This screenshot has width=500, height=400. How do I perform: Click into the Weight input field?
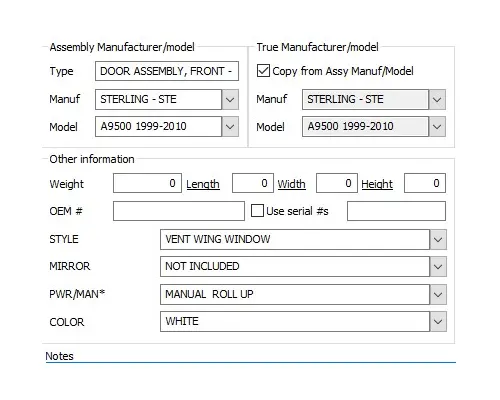coord(147,183)
